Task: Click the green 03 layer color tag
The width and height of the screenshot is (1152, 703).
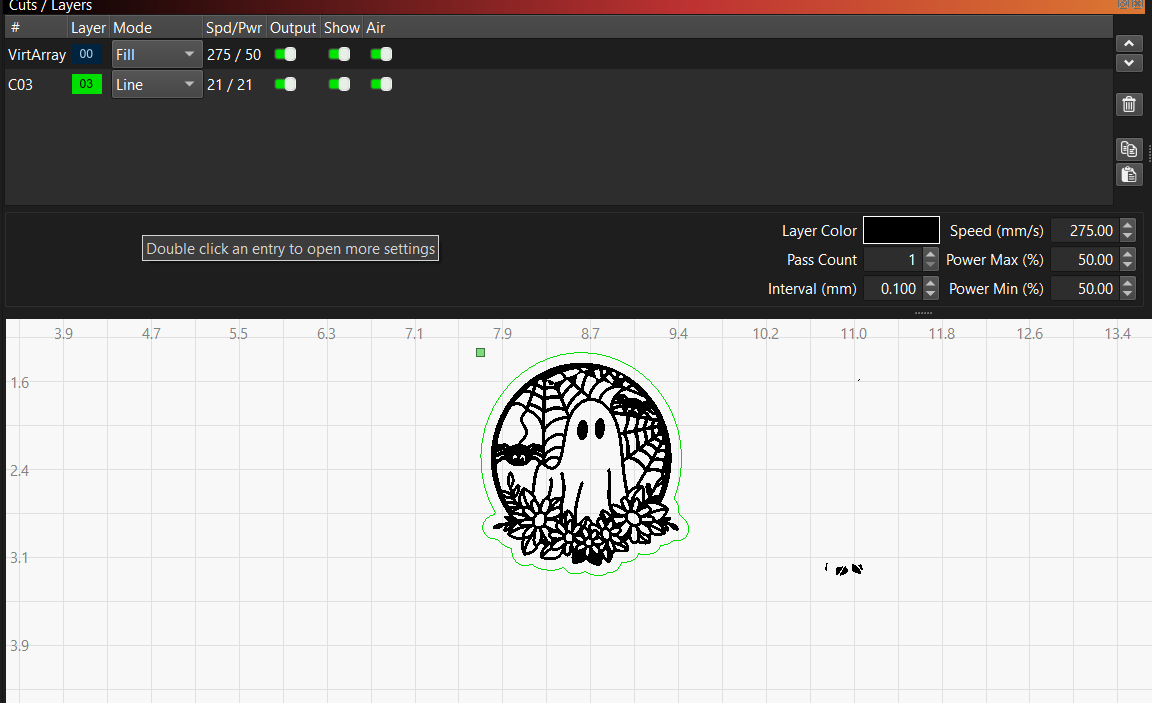Action: pyautogui.click(x=87, y=85)
